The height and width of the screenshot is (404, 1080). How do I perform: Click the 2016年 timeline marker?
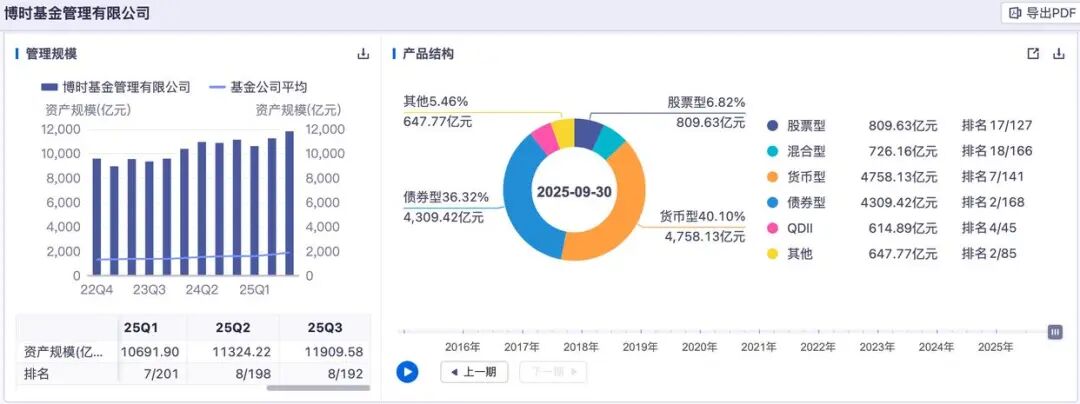[463, 347]
